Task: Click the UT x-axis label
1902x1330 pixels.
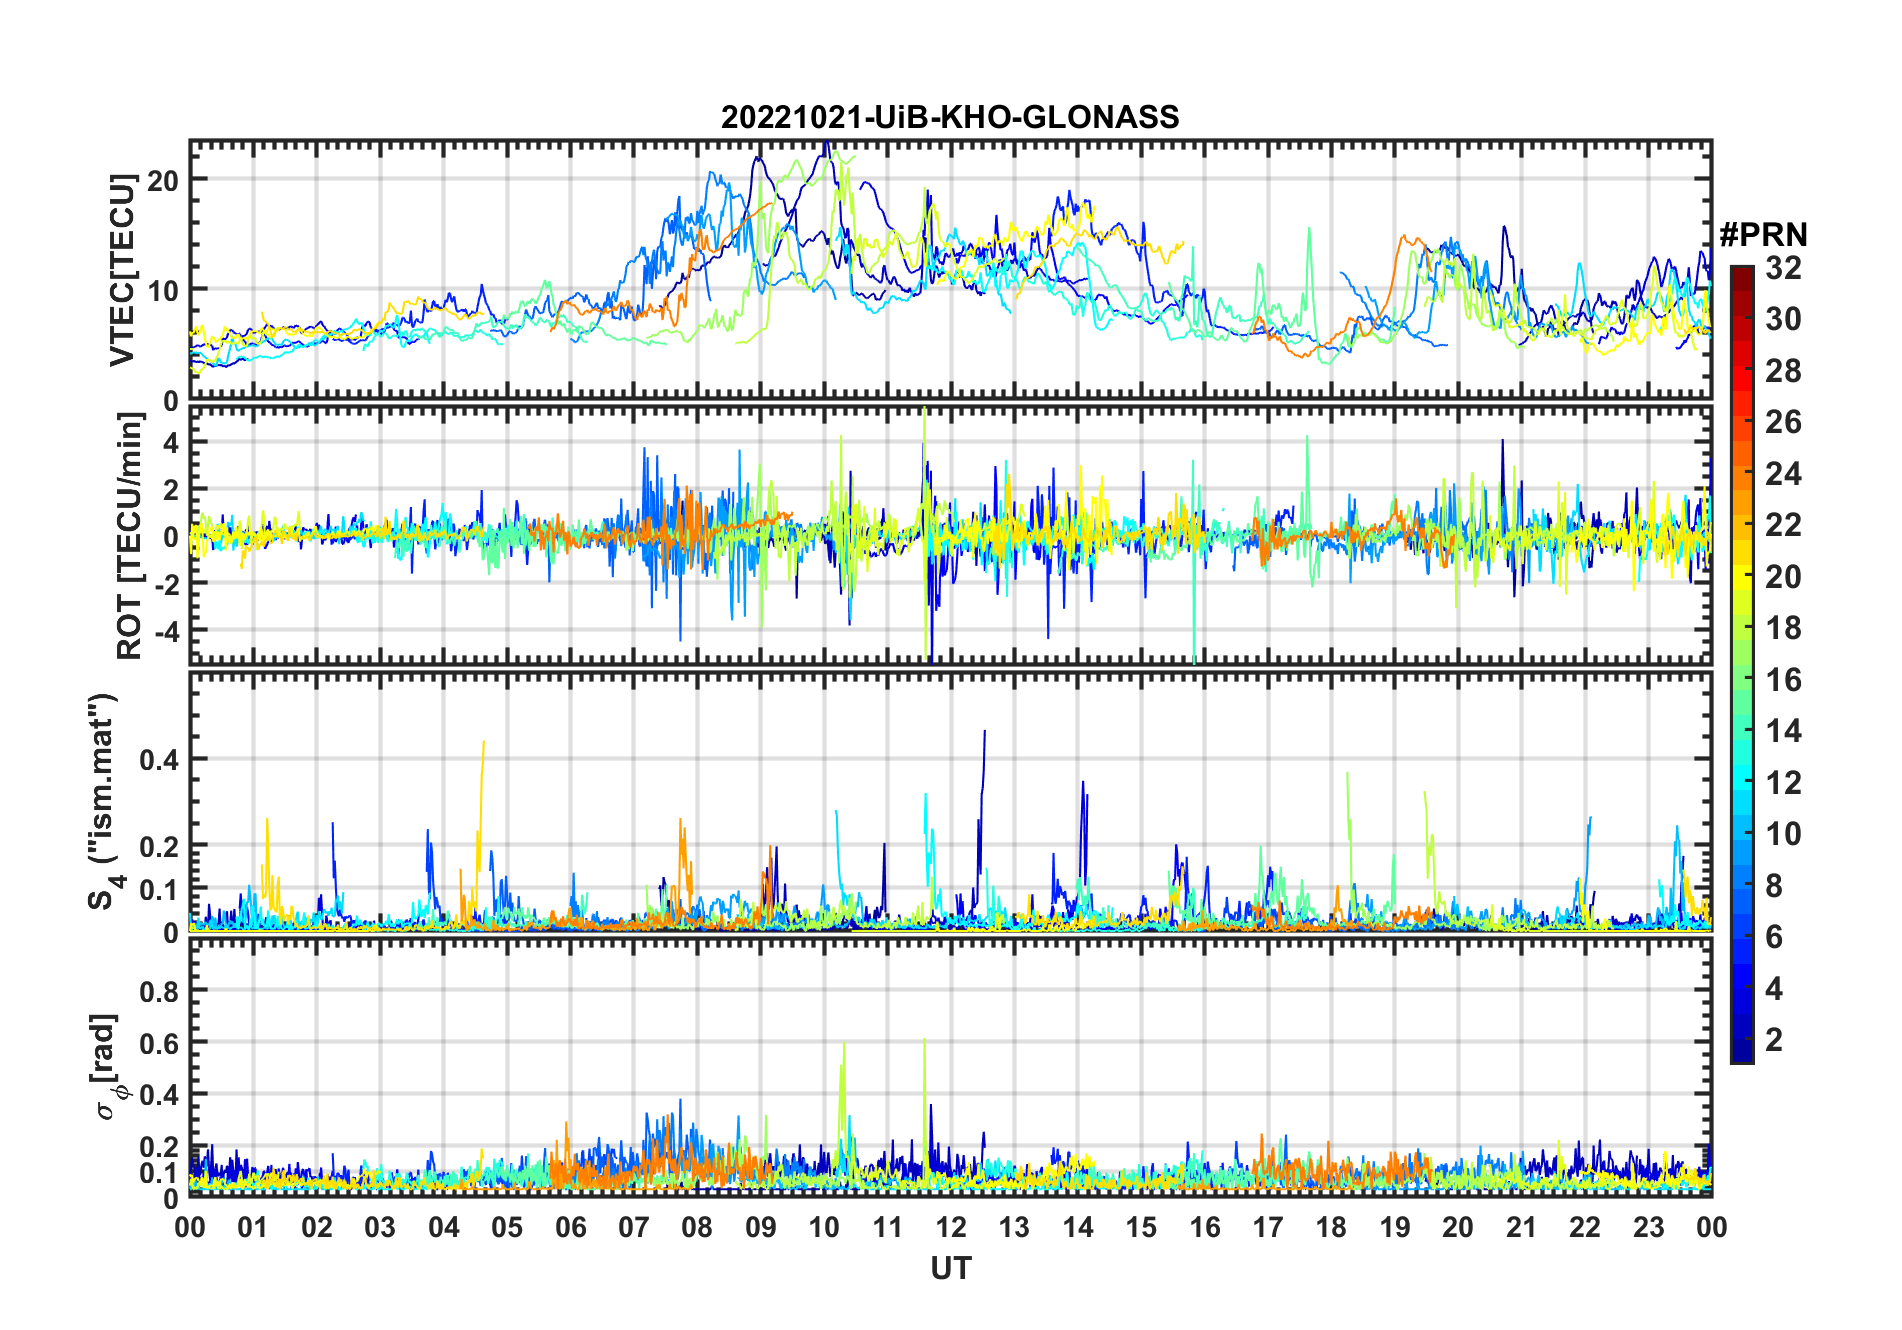Action: tap(951, 1268)
